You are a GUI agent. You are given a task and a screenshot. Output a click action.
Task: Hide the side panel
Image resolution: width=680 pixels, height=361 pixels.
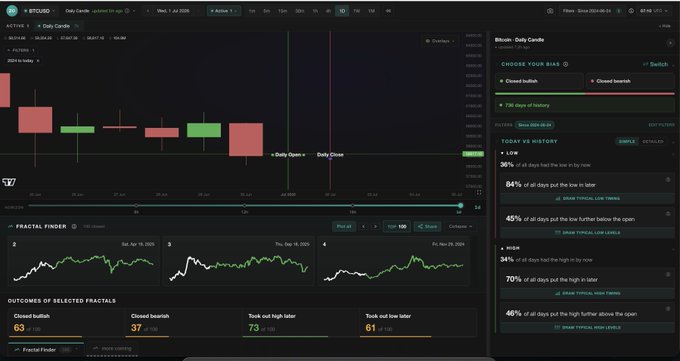tap(664, 26)
